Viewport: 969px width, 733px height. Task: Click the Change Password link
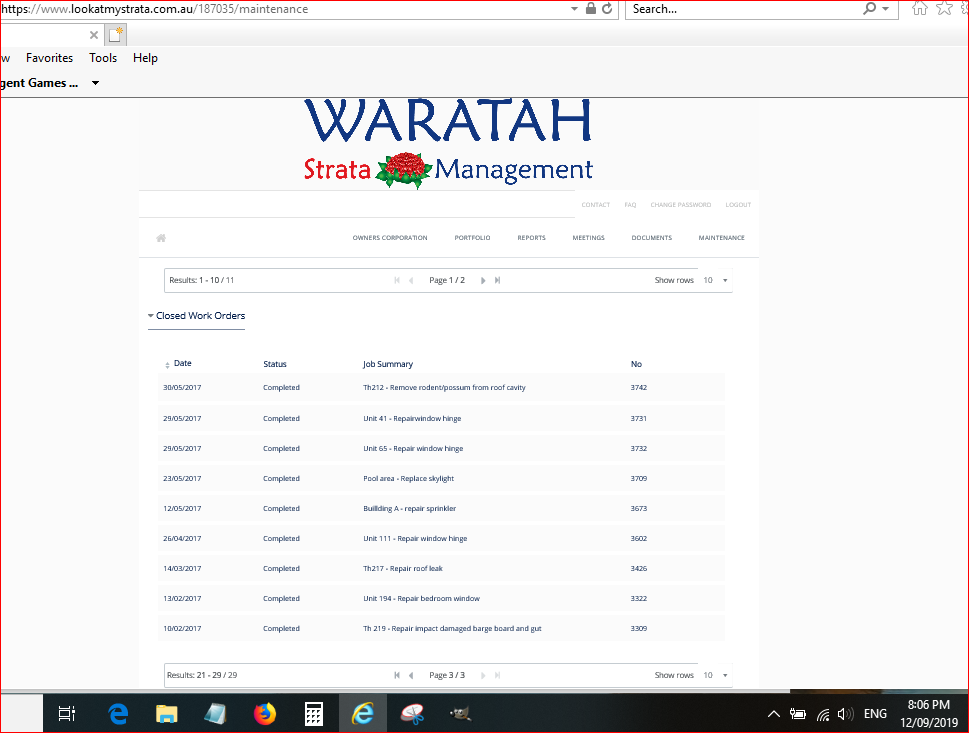[680, 205]
